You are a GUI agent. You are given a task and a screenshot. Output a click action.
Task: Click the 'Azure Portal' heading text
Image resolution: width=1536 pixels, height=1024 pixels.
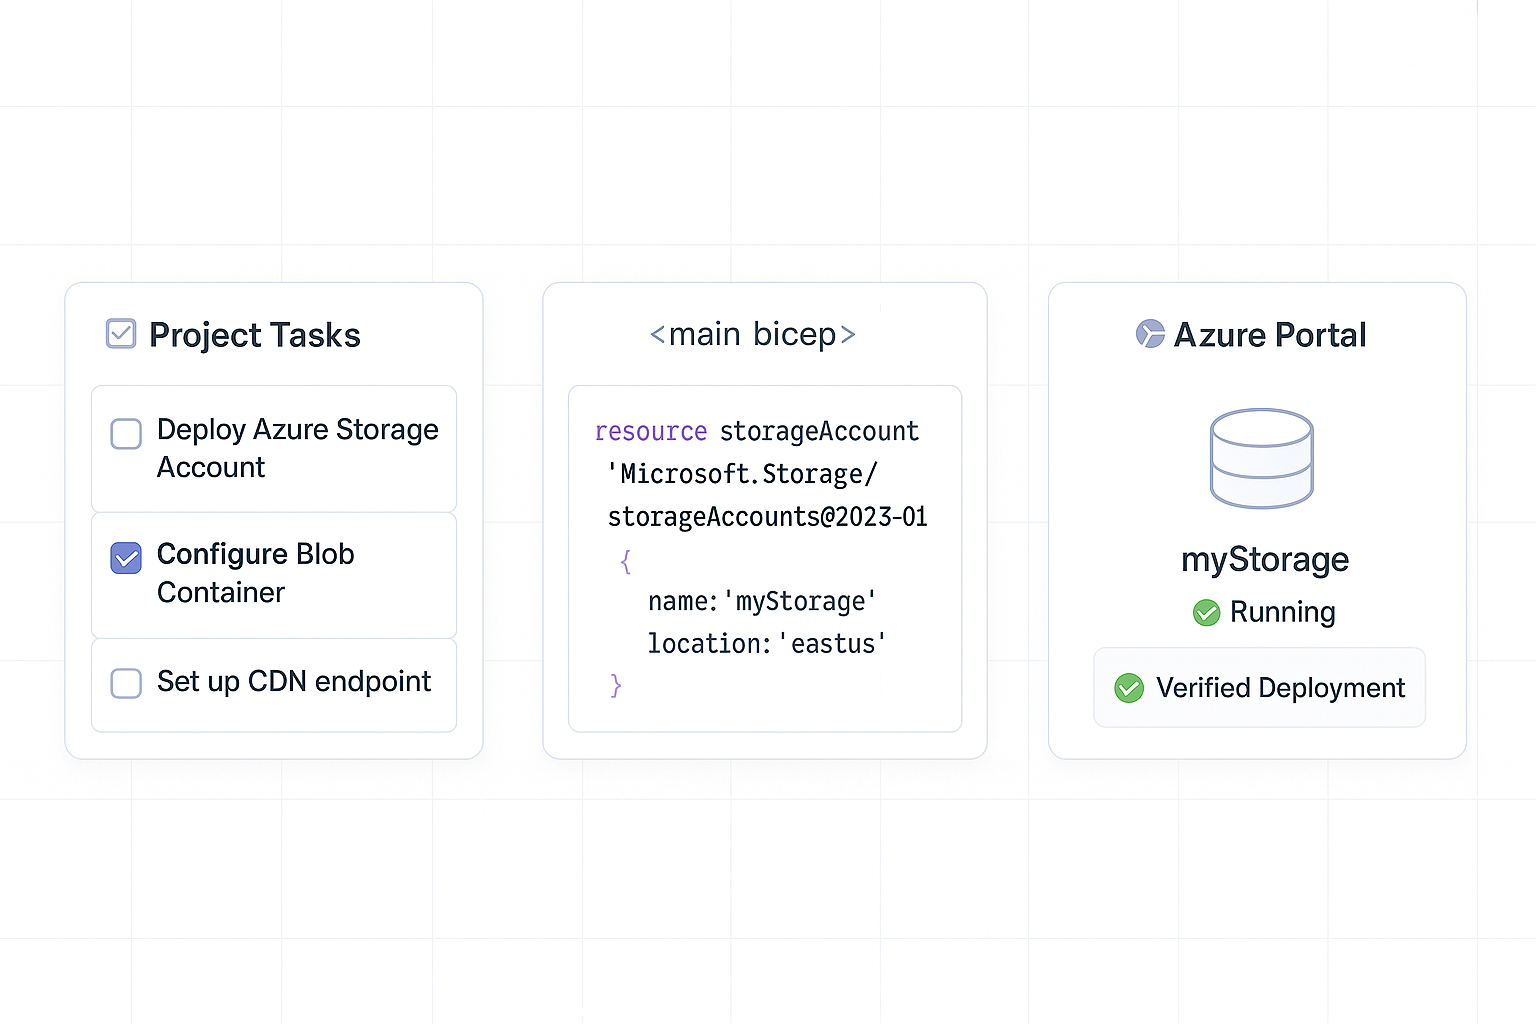coord(1270,335)
